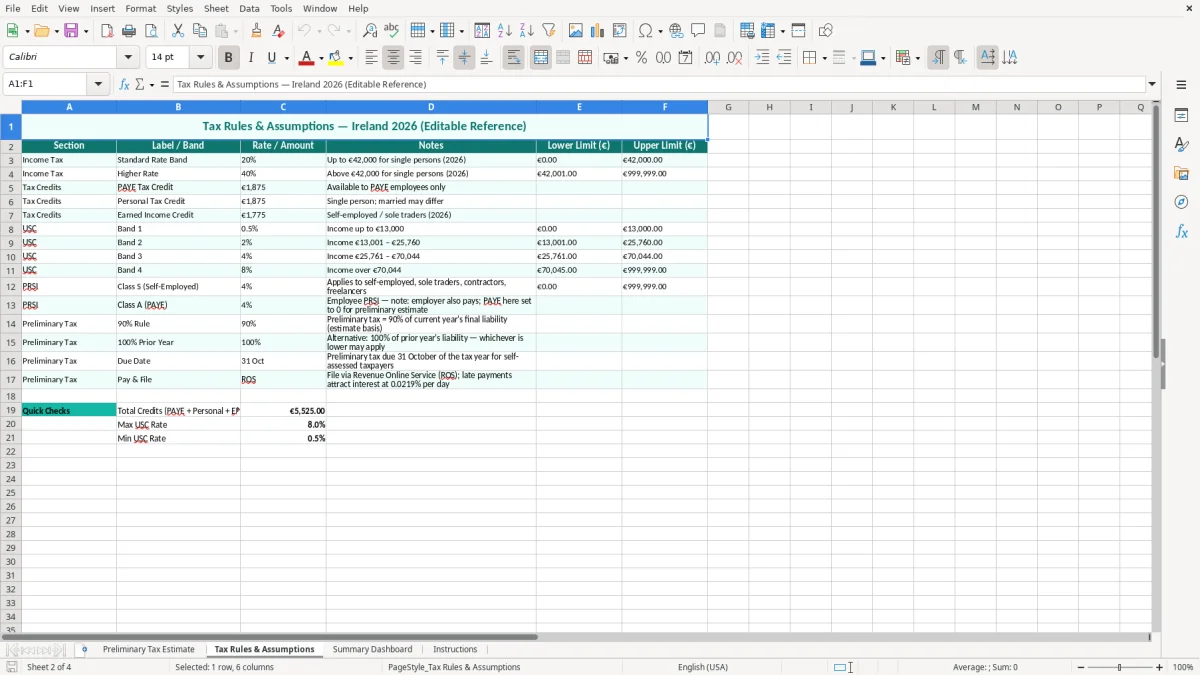
Task: Click the Copy icon
Action: 200,31
